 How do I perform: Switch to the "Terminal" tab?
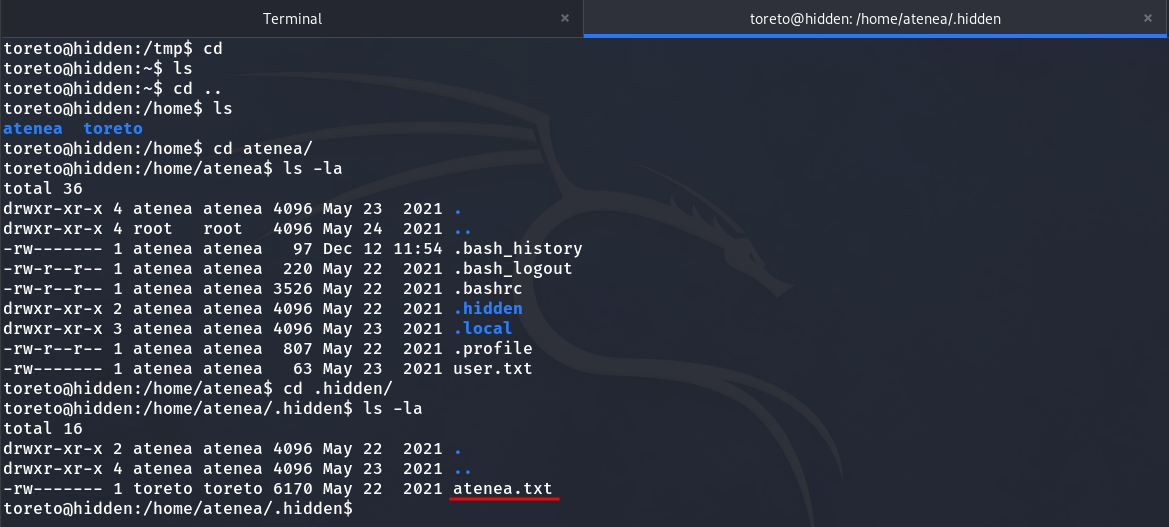point(292,19)
